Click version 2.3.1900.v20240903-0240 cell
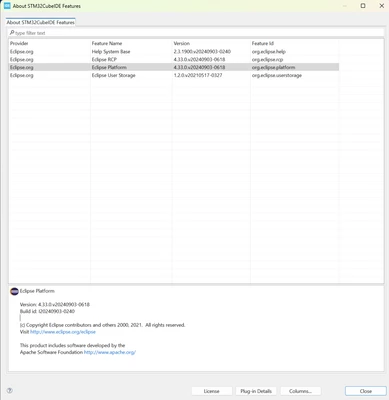 point(202,52)
